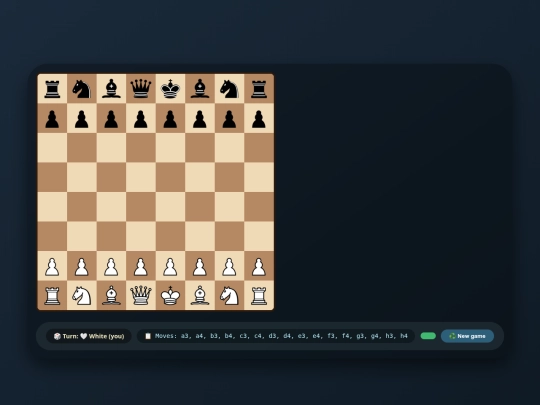Click the black rook on a8
This screenshot has height=405, width=540.
52,89
